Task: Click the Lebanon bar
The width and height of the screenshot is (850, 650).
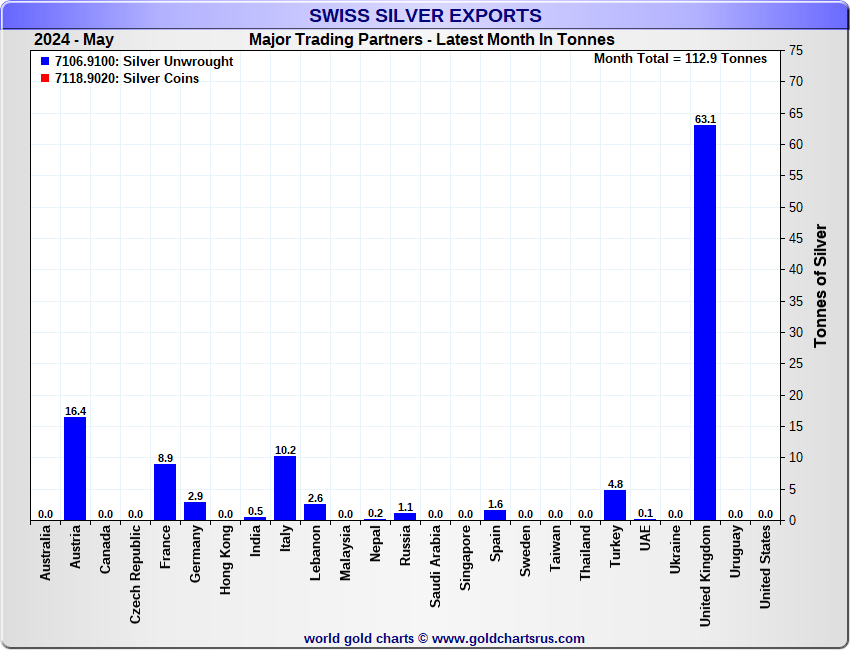Action: pyautogui.click(x=315, y=512)
